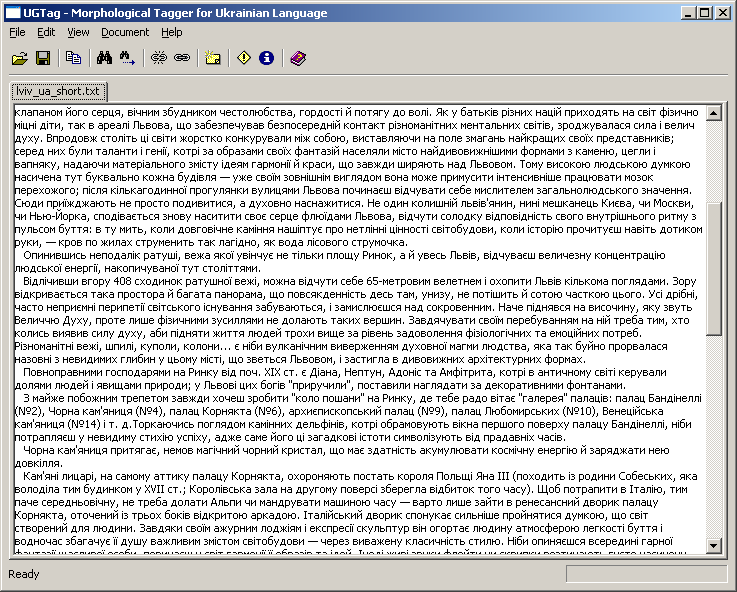Click the yellow sparkle folder icon

point(213,58)
